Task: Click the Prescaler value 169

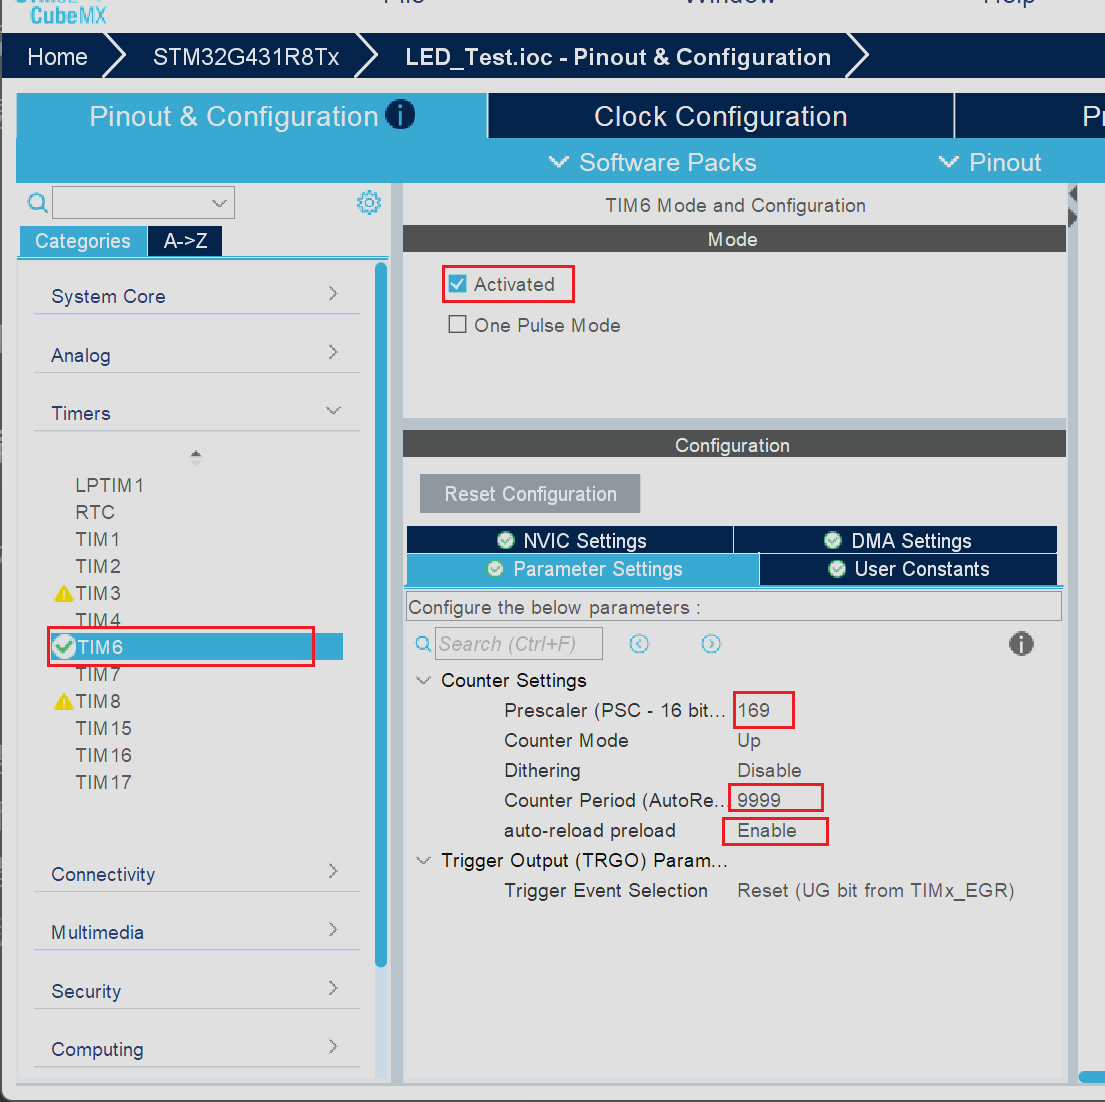Action: click(x=753, y=710)
